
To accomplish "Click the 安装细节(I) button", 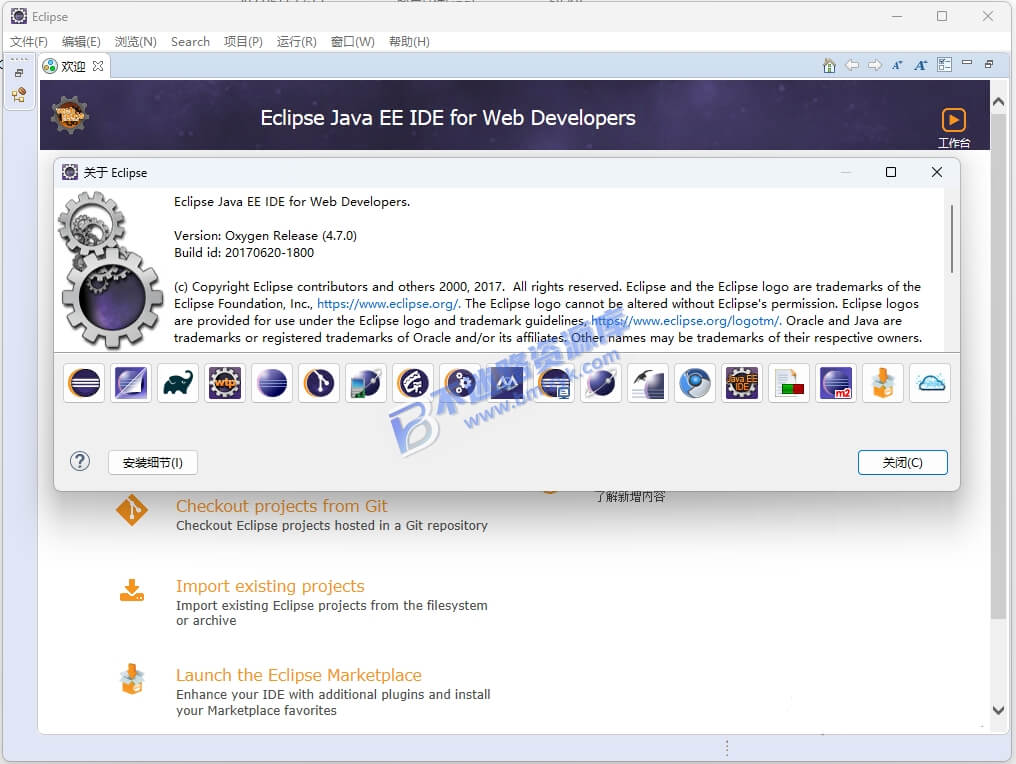I will pyautogui.click(x=153, y=463).
